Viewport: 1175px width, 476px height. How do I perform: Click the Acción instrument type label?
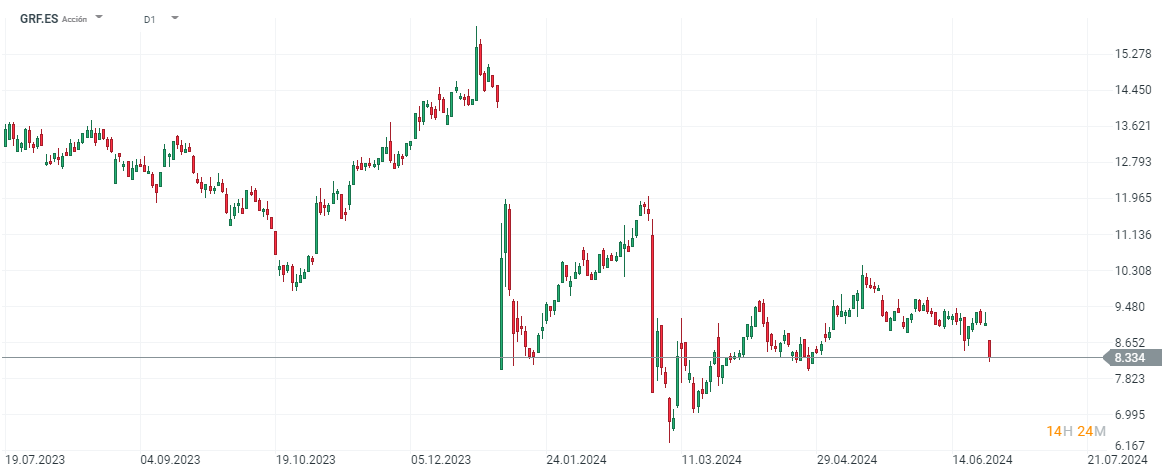coord(75,19)
